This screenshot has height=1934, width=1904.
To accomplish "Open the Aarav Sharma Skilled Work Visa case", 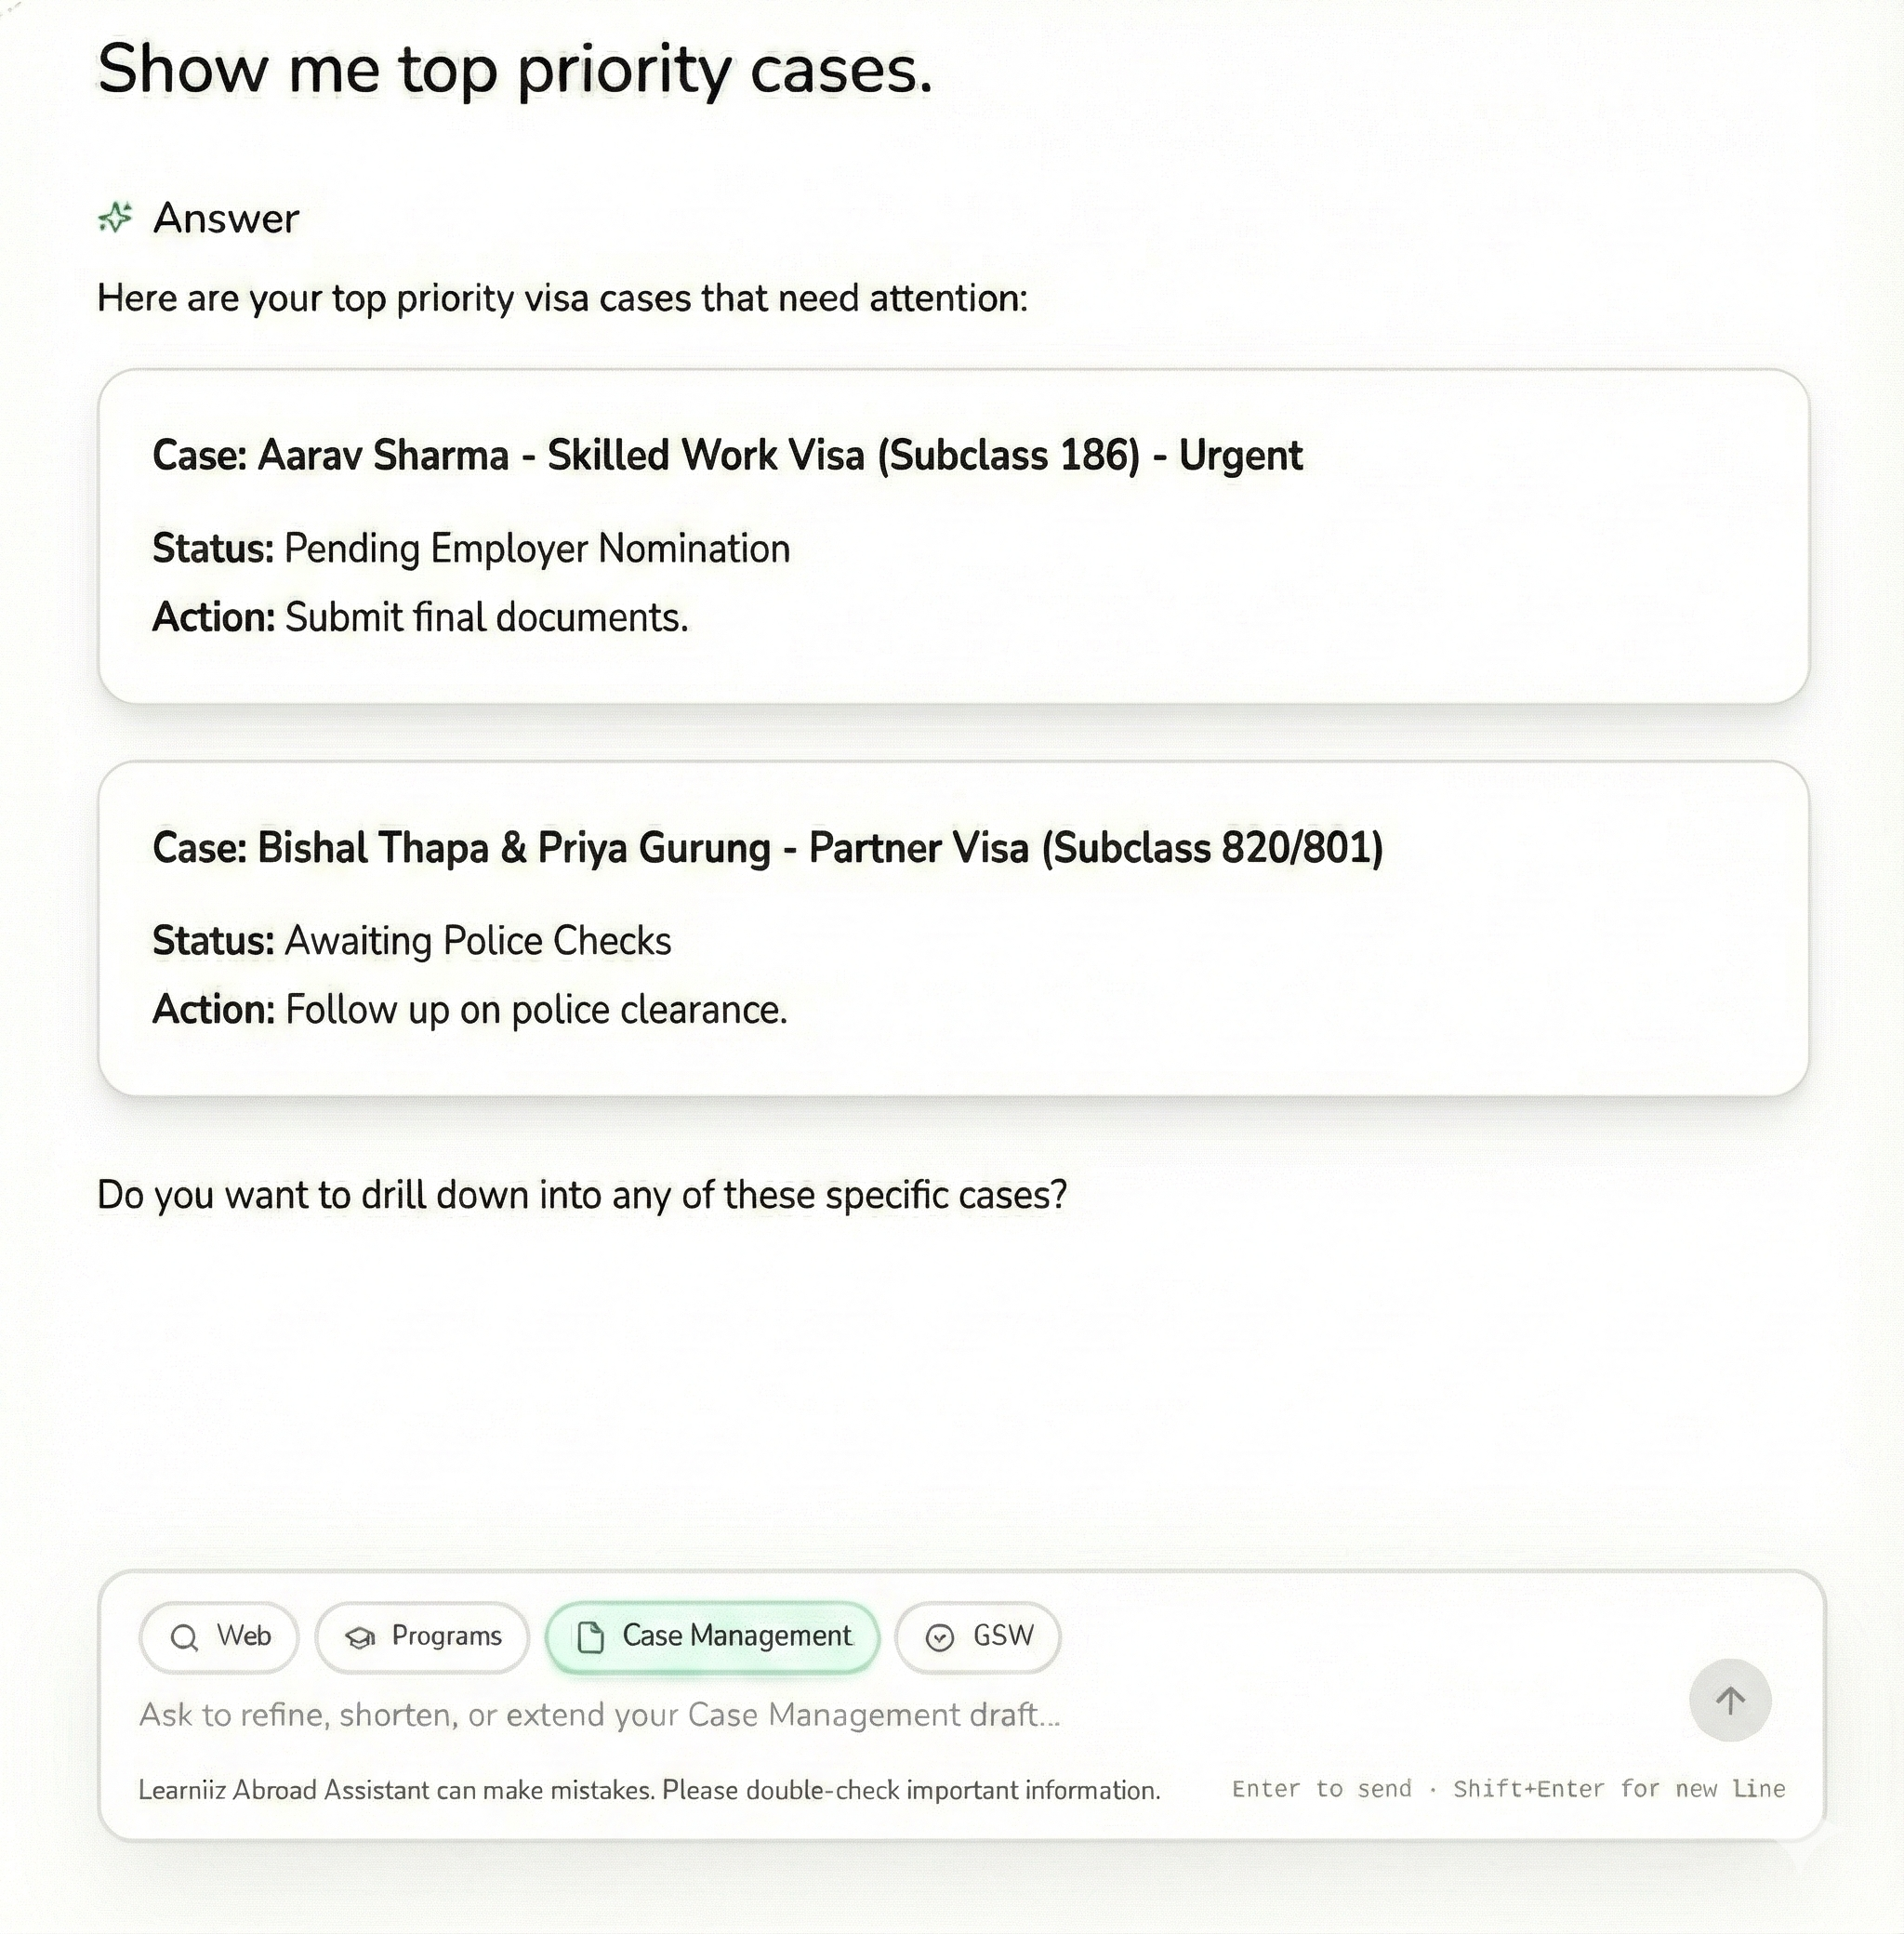I will click(x=727, y=456).
